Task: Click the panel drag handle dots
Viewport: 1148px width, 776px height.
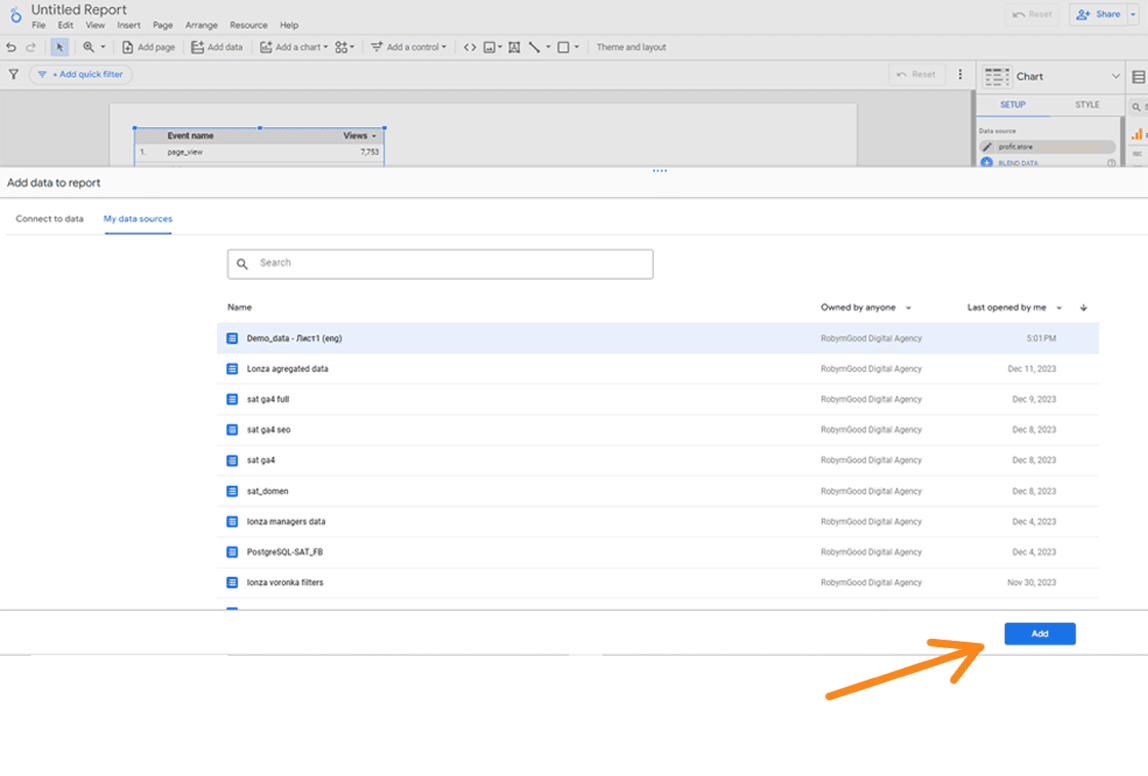Action: tap(660, 171)
